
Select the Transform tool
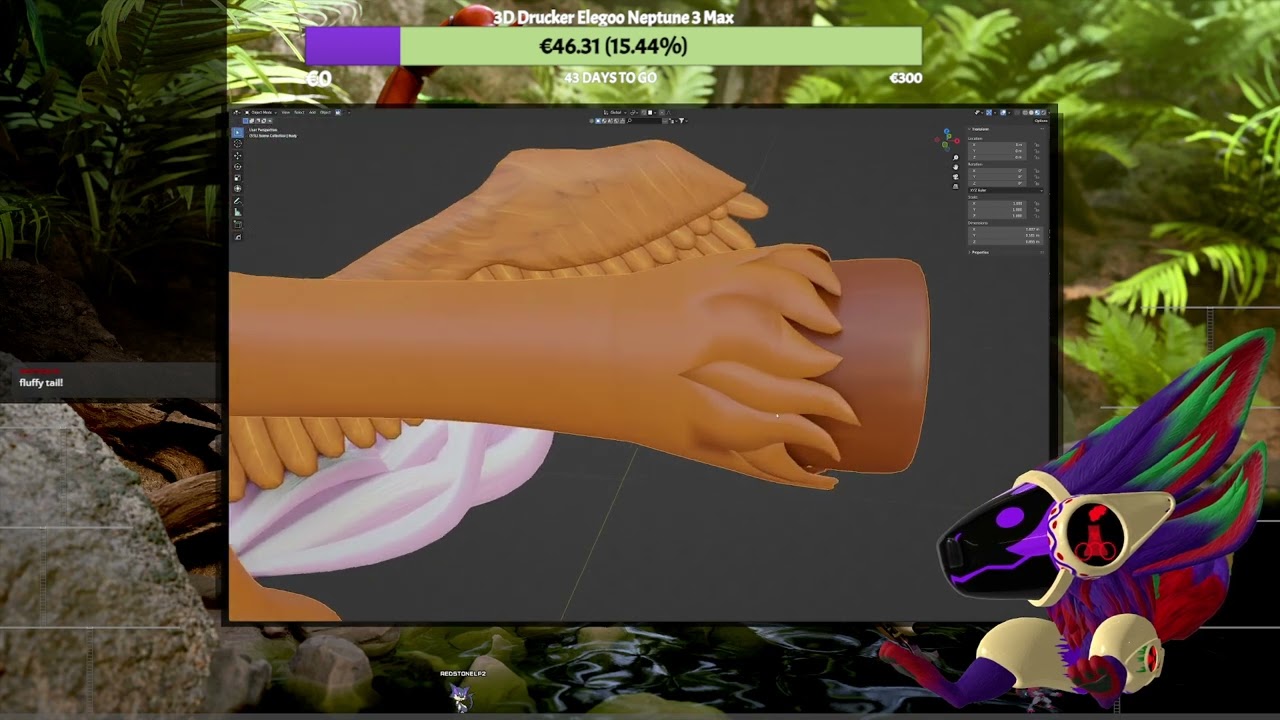pyautogui.click(x=237, y=189)
